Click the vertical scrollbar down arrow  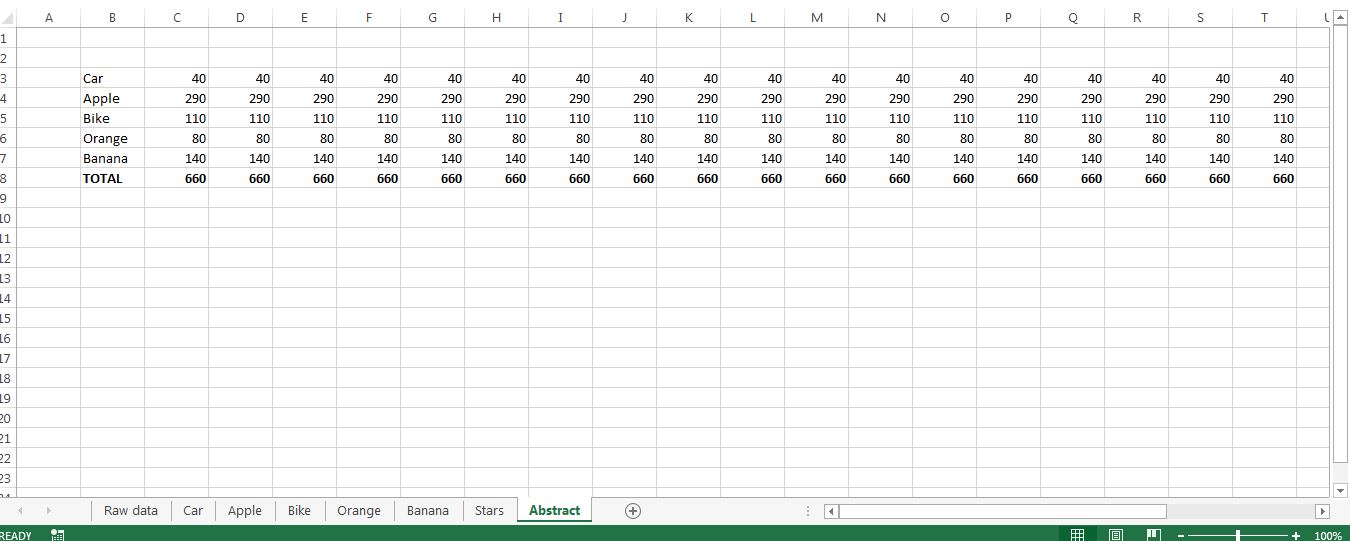tap(1341, 490)
